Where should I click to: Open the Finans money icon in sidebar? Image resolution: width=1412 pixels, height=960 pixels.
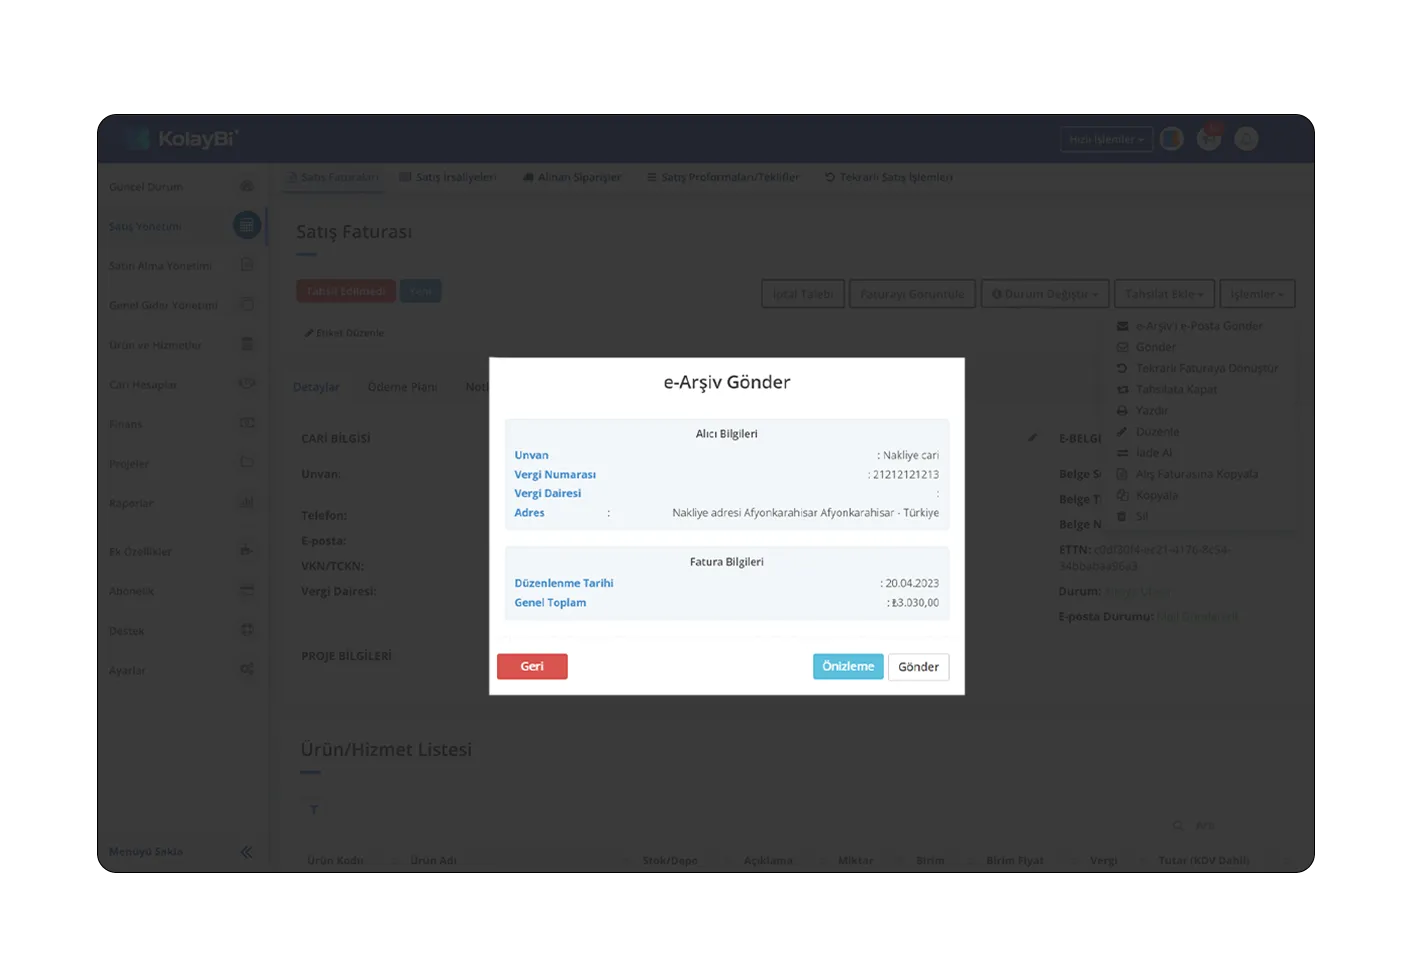247,423
